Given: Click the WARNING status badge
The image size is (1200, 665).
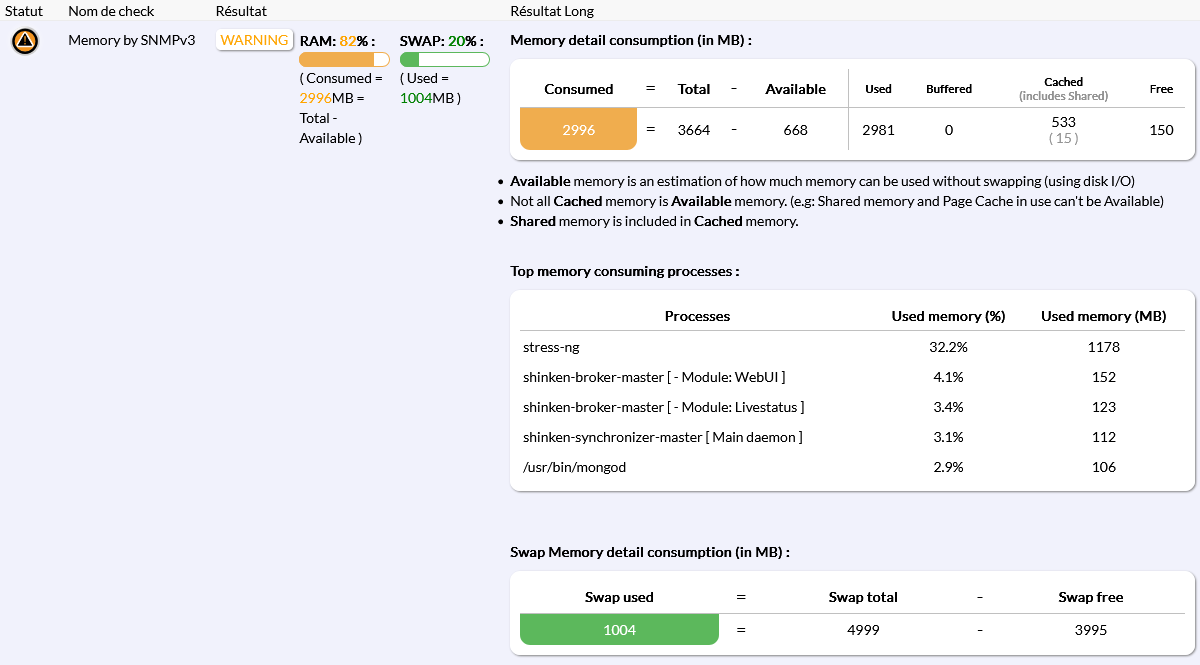Looking at the screenshot, I should [x=254, y=41].
